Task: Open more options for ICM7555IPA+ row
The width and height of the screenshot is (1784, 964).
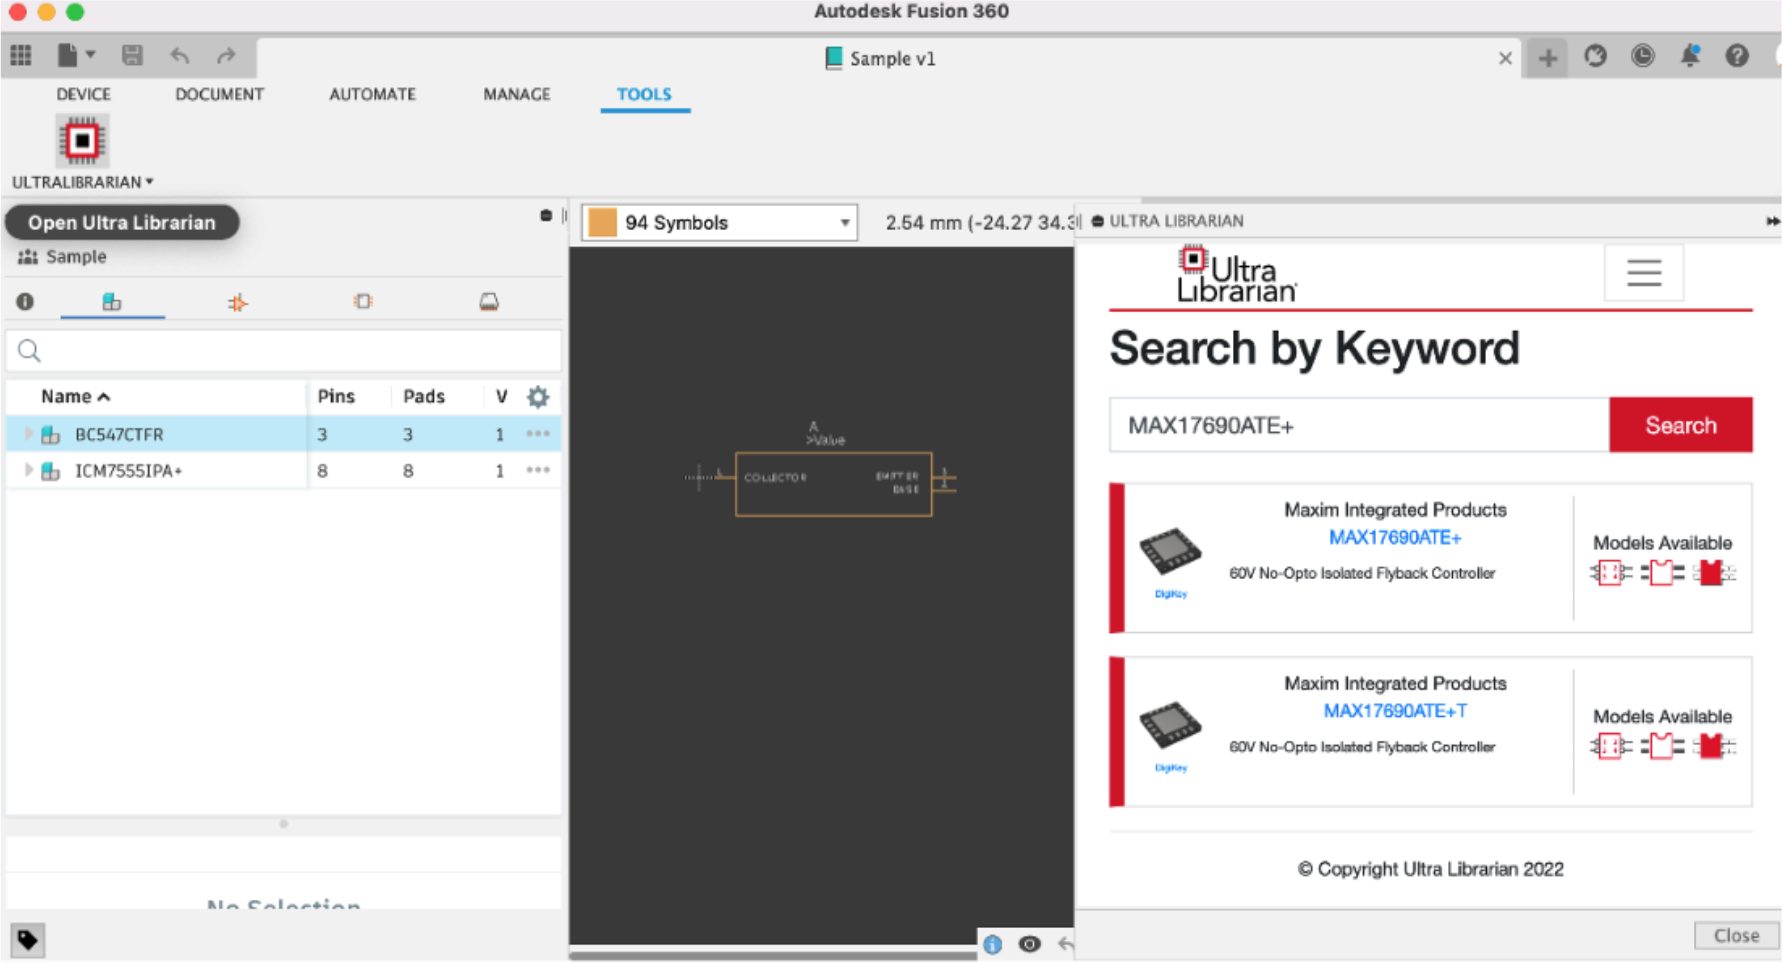Action: 538,470
